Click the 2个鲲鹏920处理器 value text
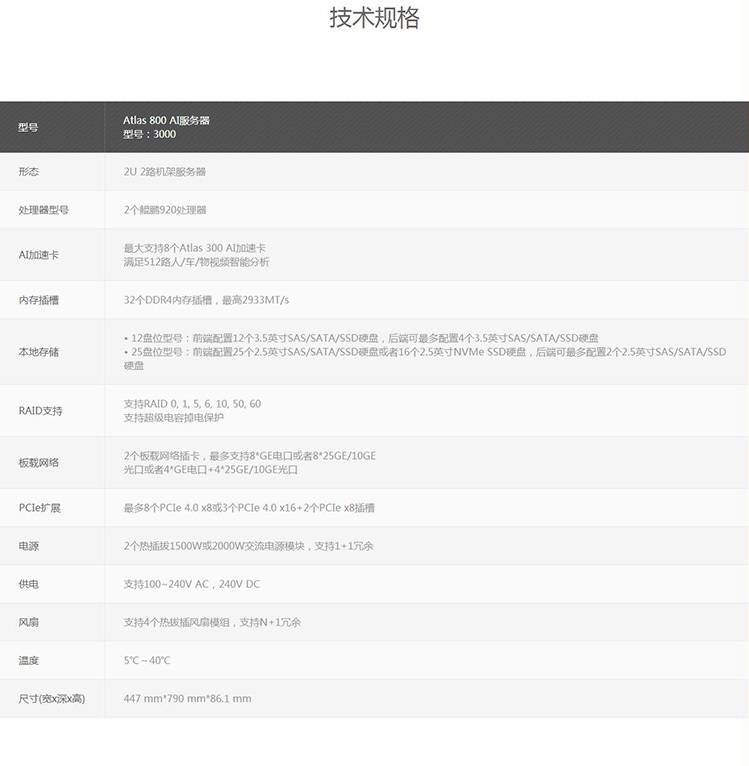The image size is (749, 766). point(164,210)
